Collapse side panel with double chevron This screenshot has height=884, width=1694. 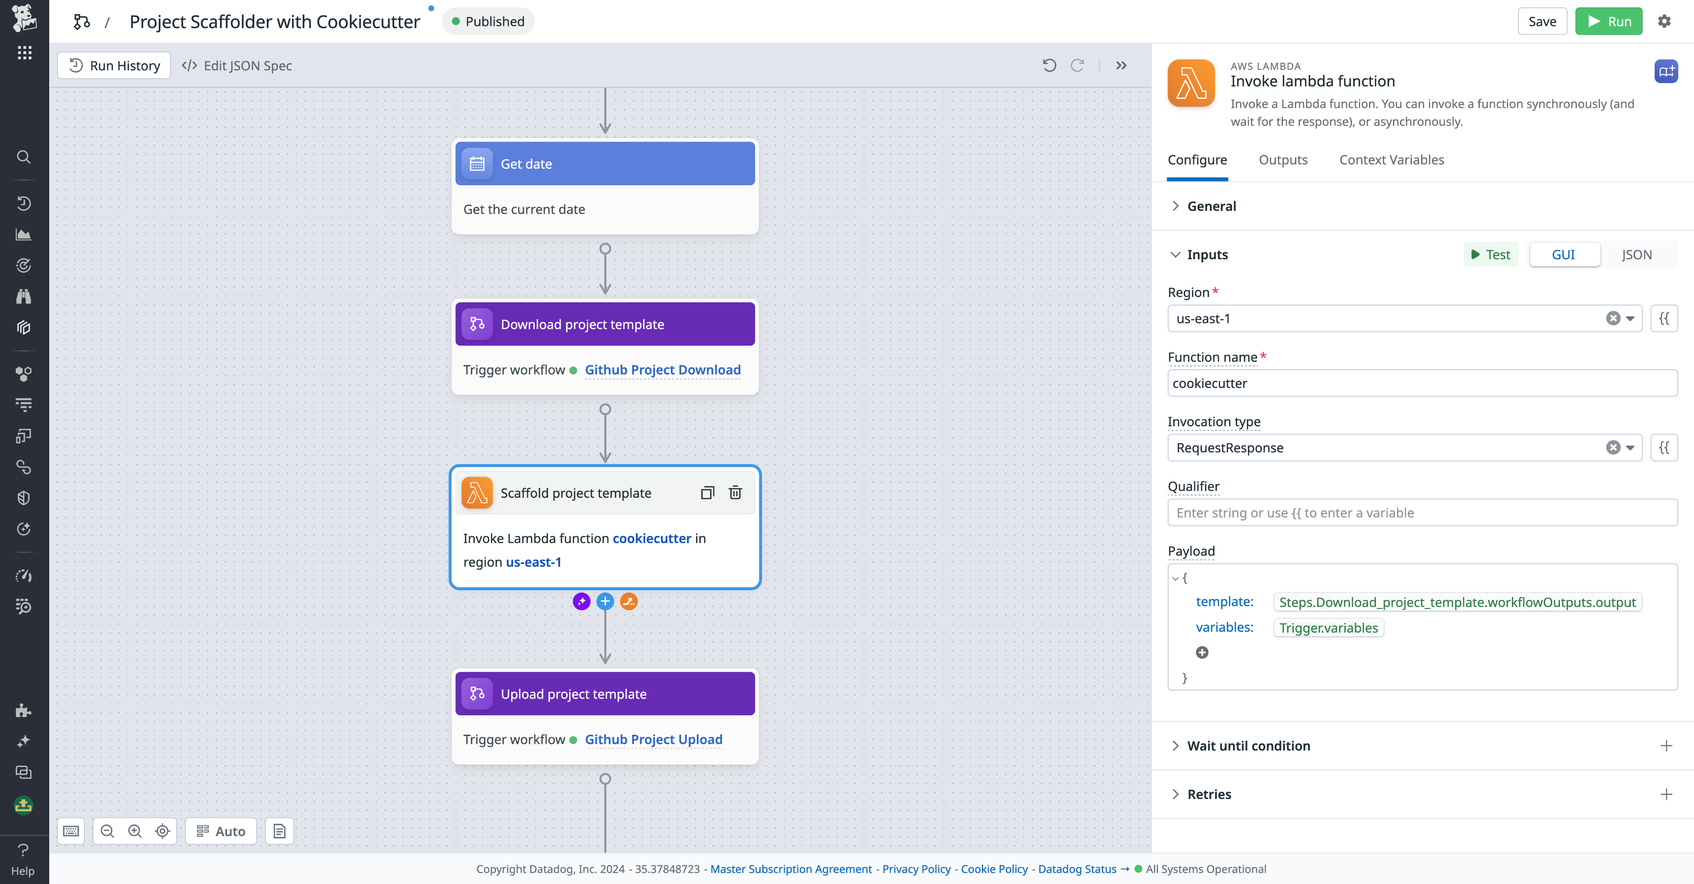click(x=1122, y=65)
